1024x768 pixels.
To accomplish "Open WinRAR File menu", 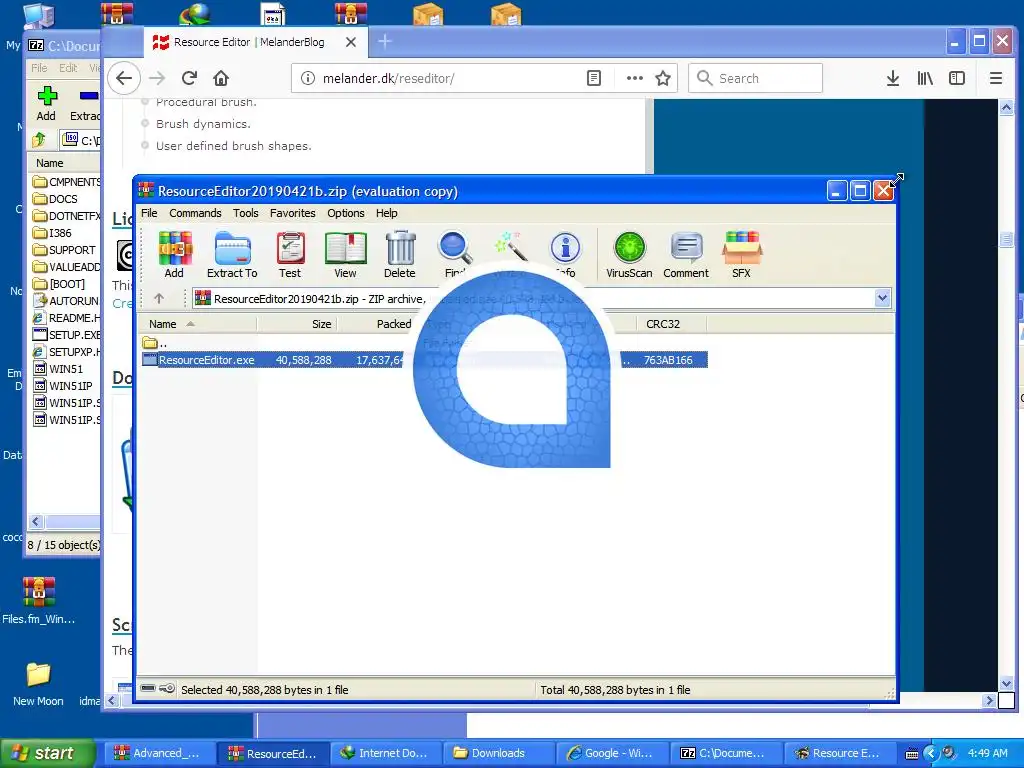I will click(149, 213).
